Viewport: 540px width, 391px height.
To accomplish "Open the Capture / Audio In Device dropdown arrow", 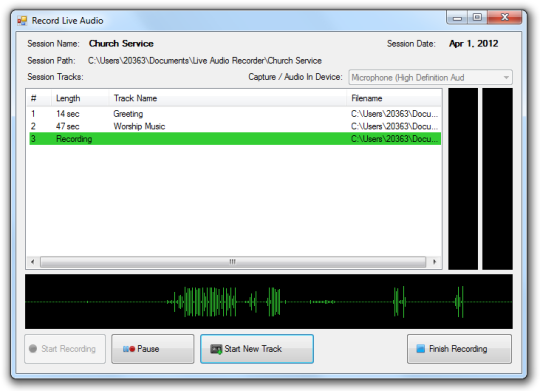I will (506, 78).
